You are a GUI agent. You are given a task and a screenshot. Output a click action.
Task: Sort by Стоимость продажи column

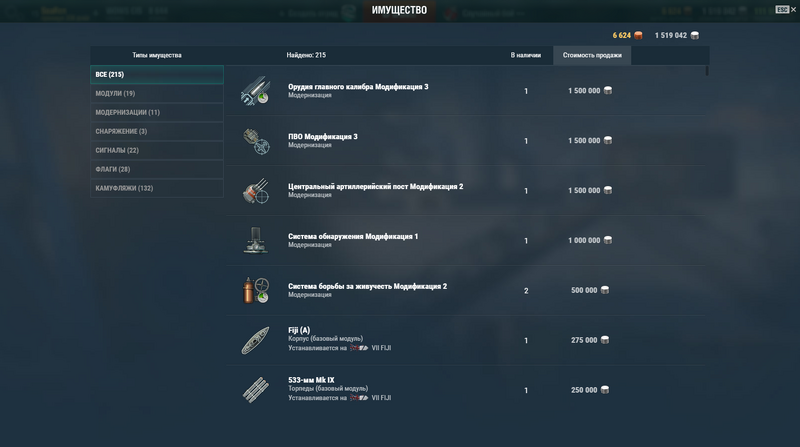point(592,55)
